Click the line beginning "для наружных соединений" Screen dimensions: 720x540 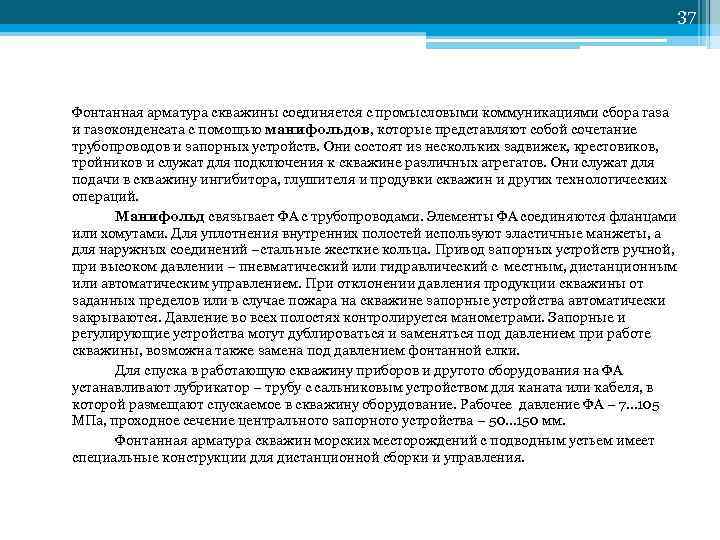[373, 250]
